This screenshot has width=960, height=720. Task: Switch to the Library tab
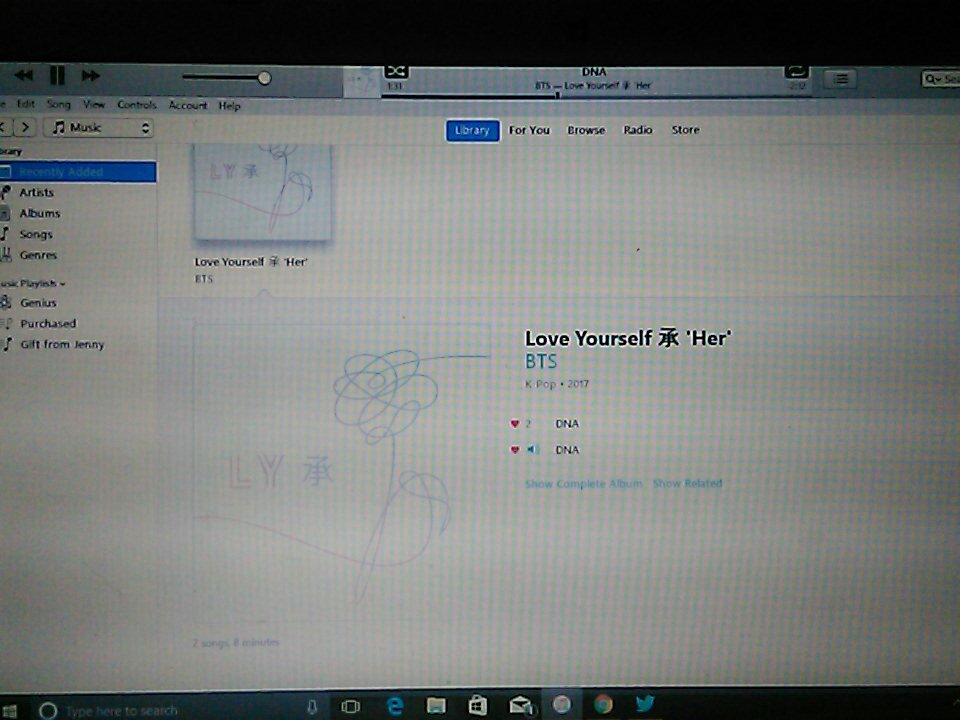pyautogui.click(x=473, y=130)
